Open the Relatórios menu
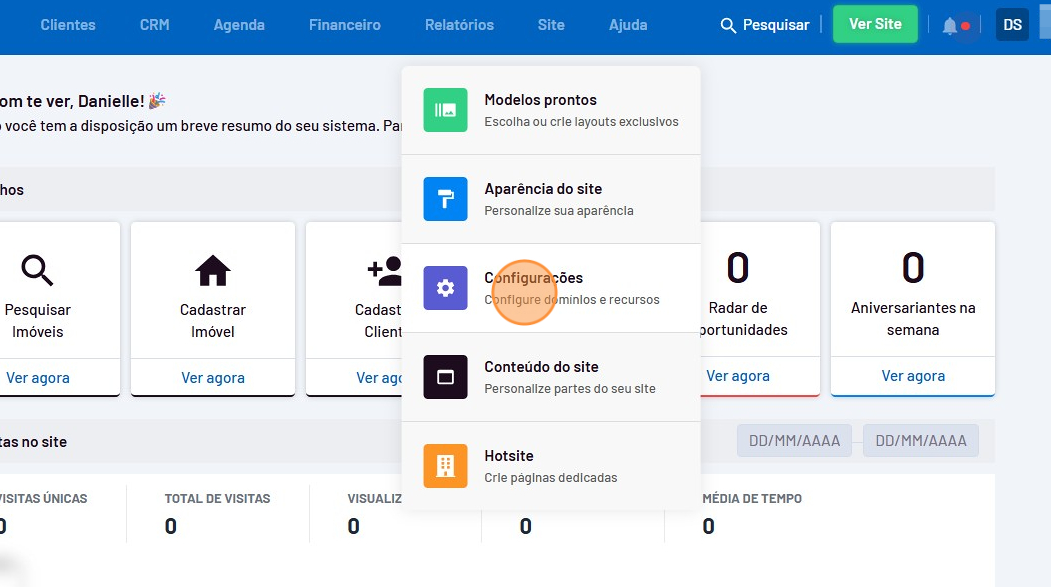The width and height of the screenshot is (1051, 587). click(x=459, y=25)
